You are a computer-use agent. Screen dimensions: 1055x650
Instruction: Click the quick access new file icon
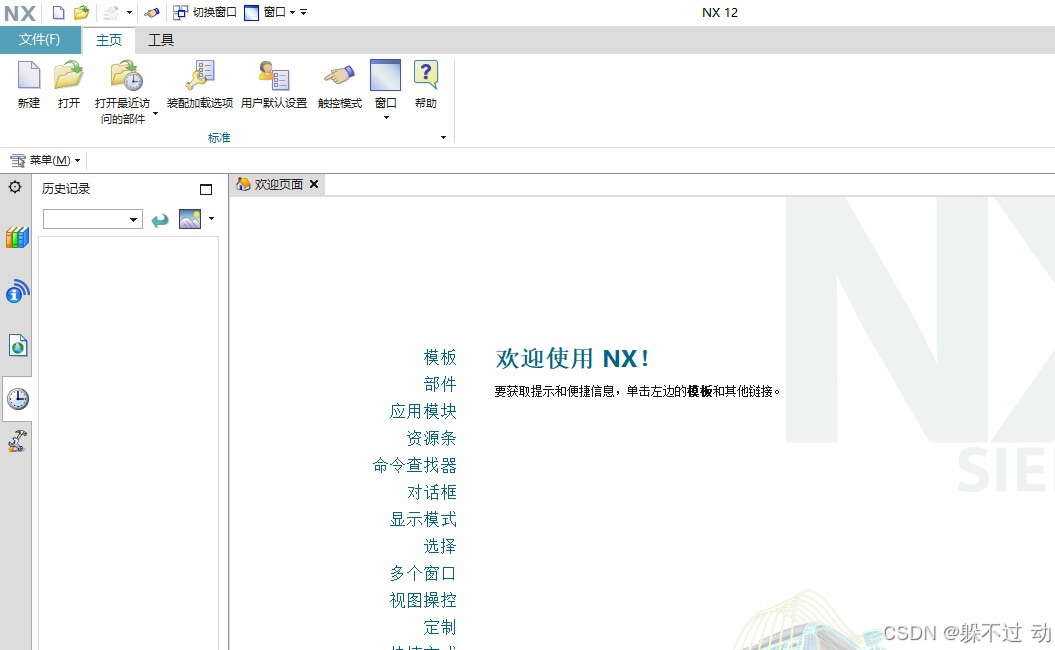(x=59, y=12)
